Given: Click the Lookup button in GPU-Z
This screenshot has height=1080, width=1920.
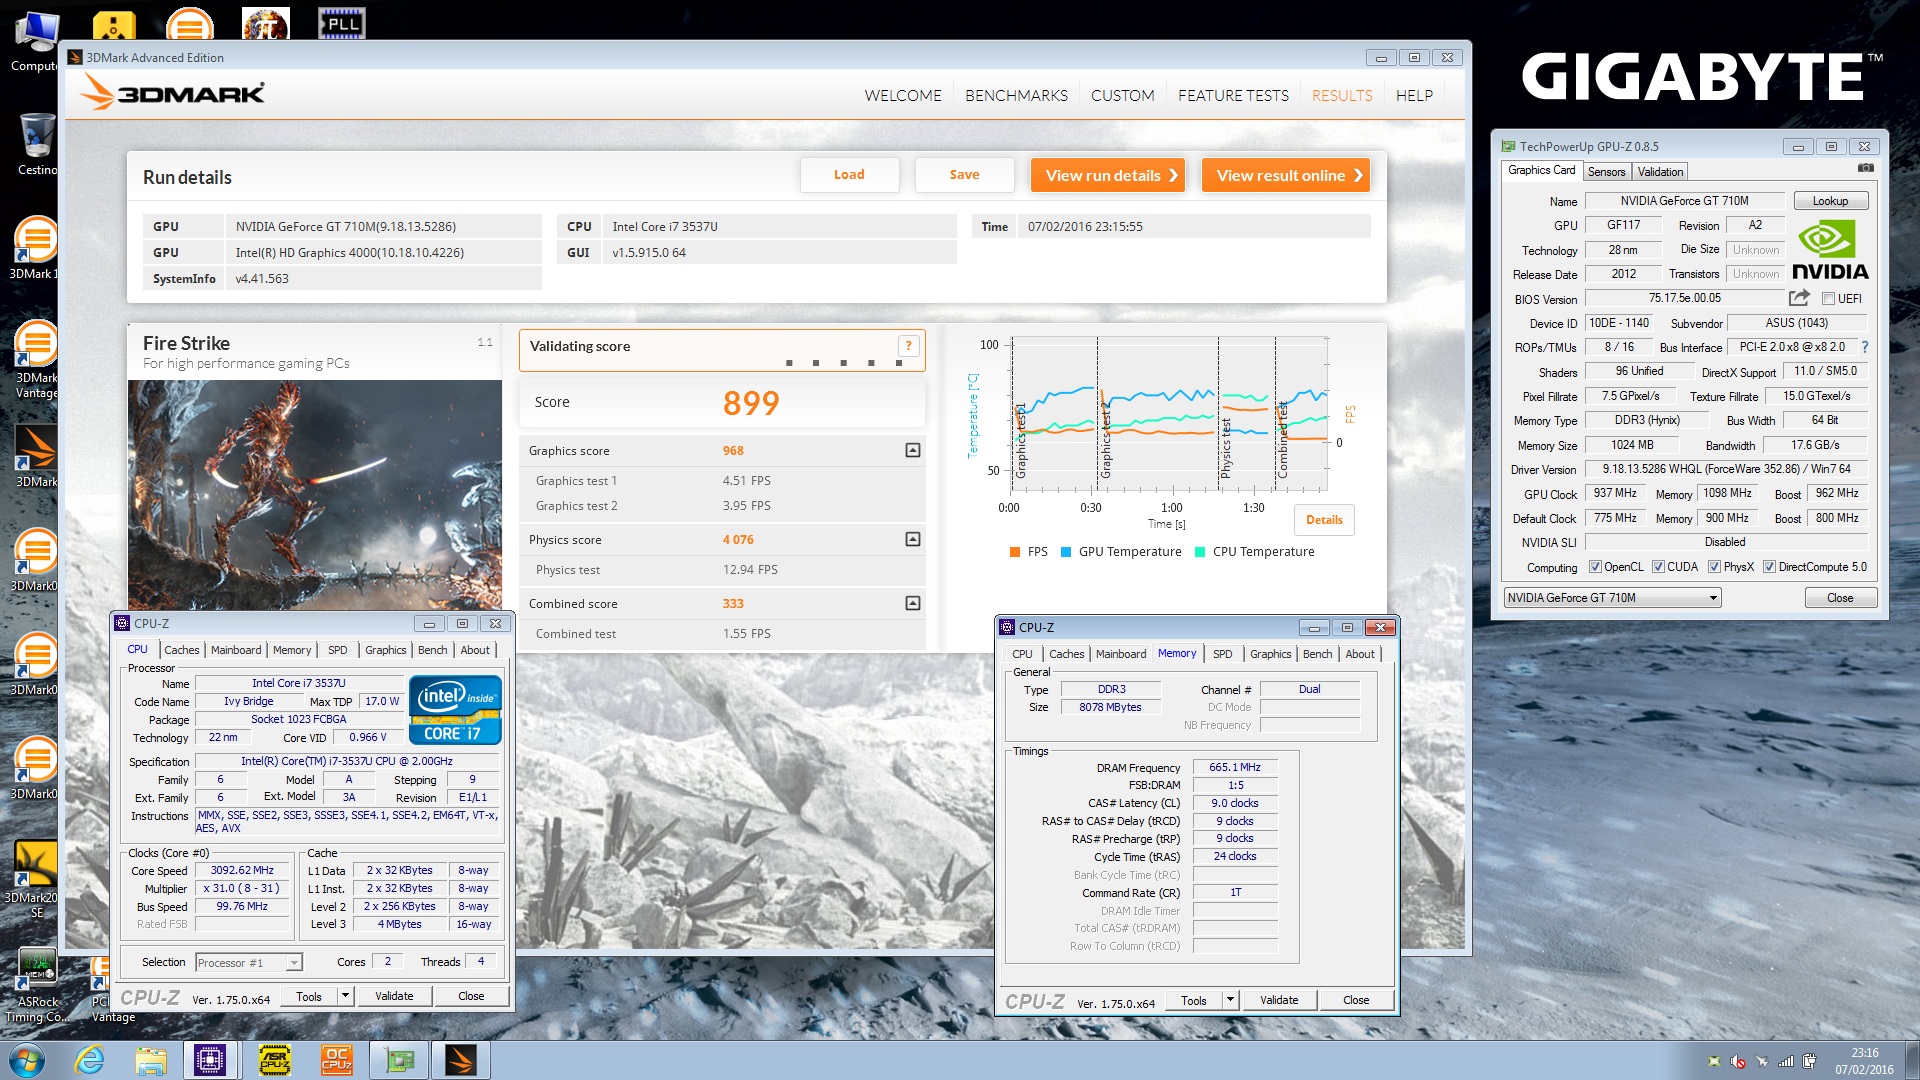Looking at the screenshot, I should 1830,201.
